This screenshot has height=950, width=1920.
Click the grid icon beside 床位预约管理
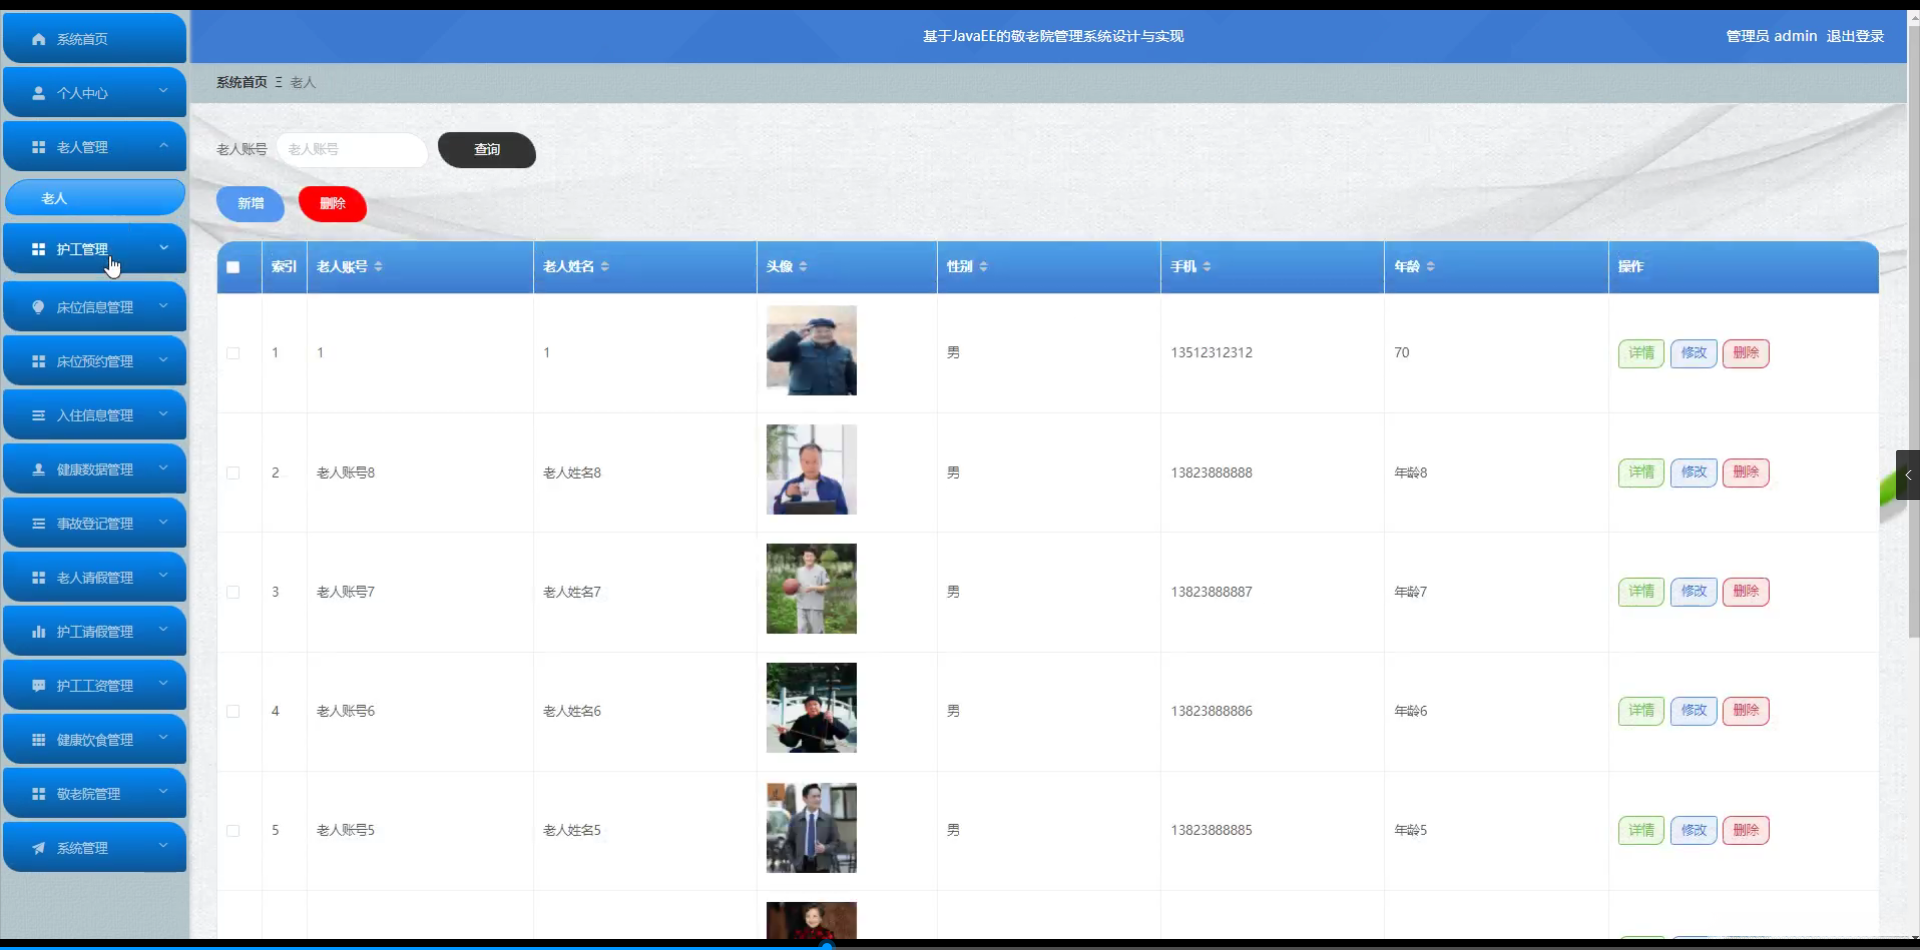coord(38,361)
